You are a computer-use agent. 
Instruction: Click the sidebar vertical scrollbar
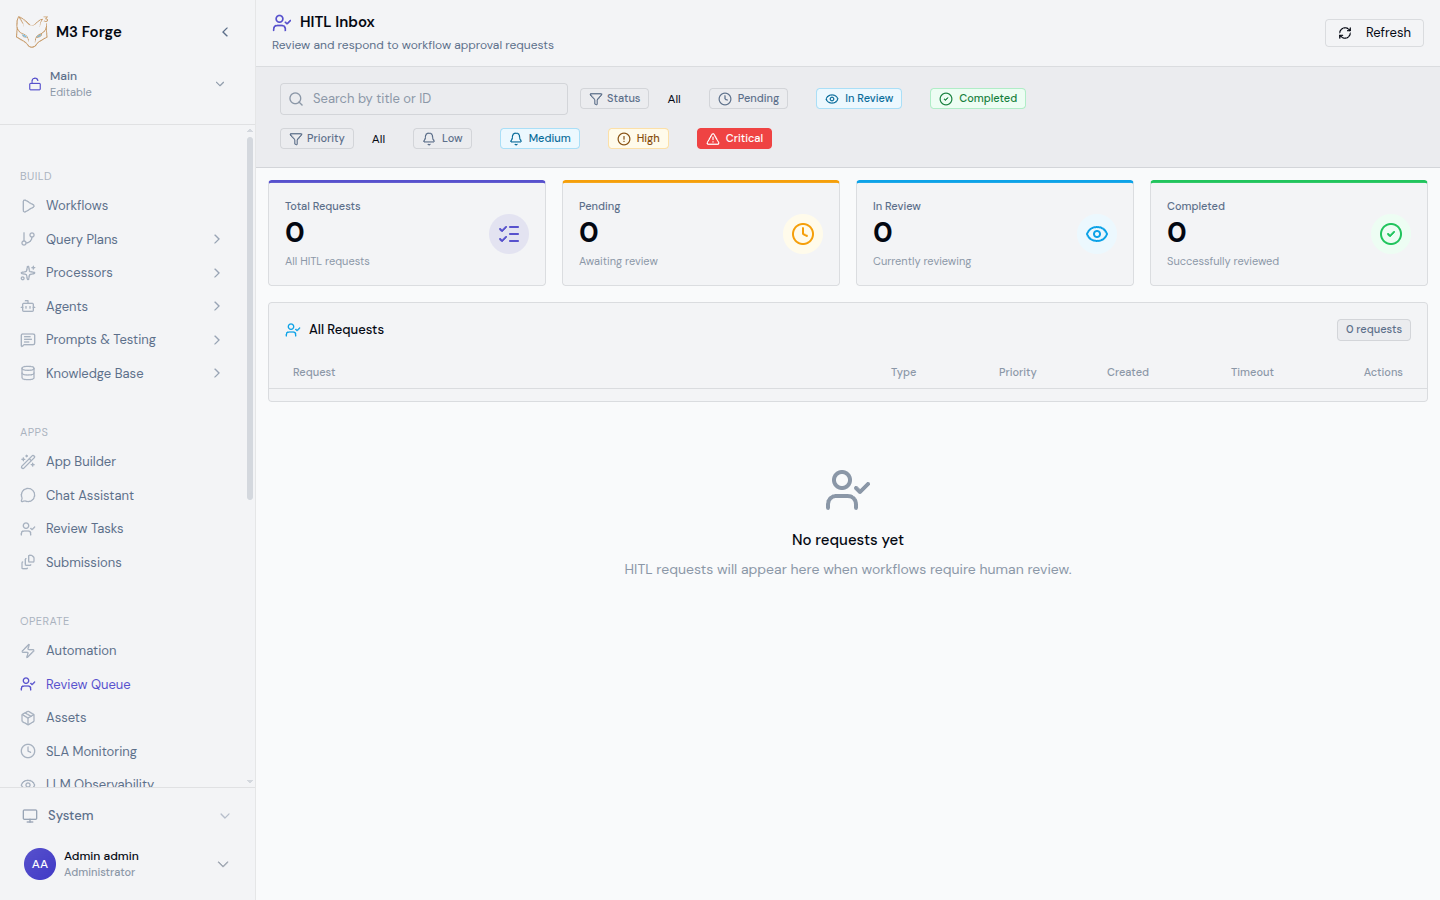(x=250, y=320)
